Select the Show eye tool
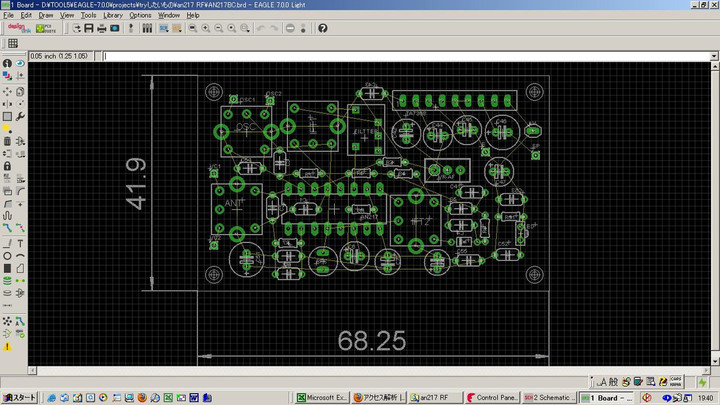This screenshot has width=720, height=405. click(20, 63)
